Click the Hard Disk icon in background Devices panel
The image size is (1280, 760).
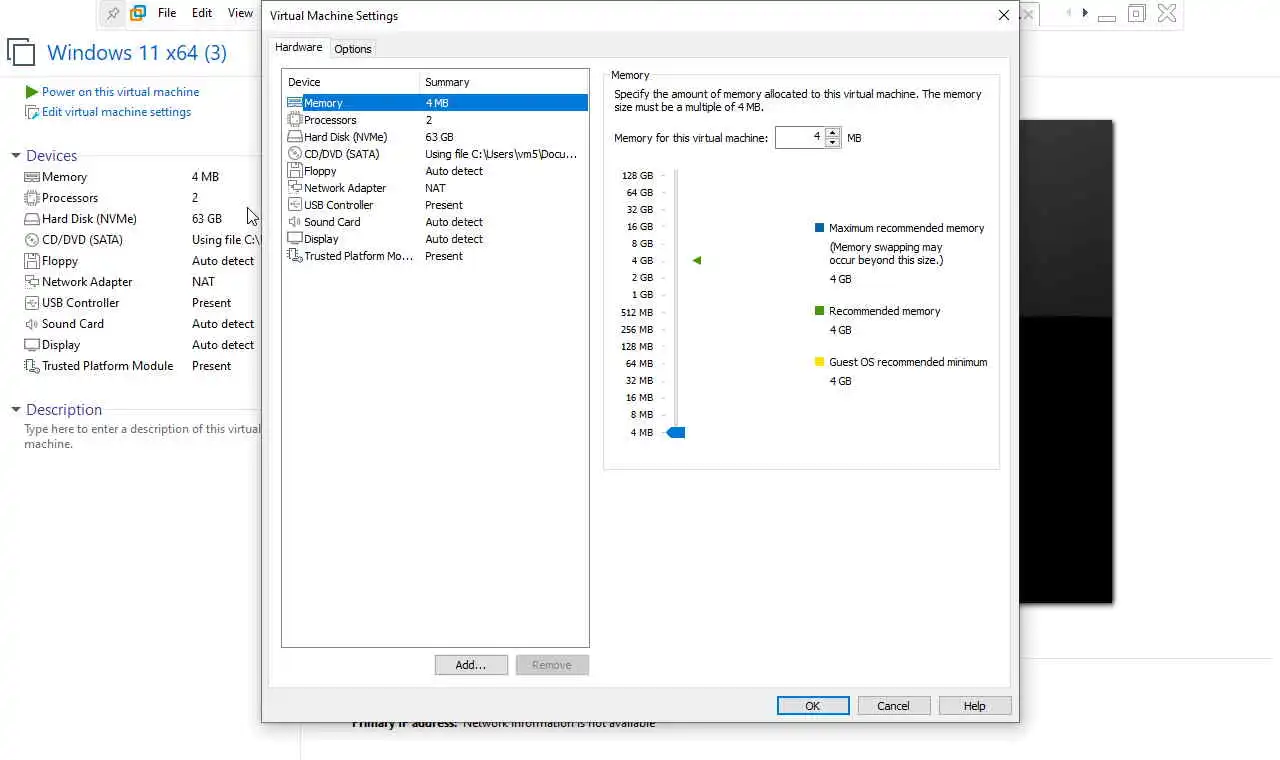click(x=32, y=219)
